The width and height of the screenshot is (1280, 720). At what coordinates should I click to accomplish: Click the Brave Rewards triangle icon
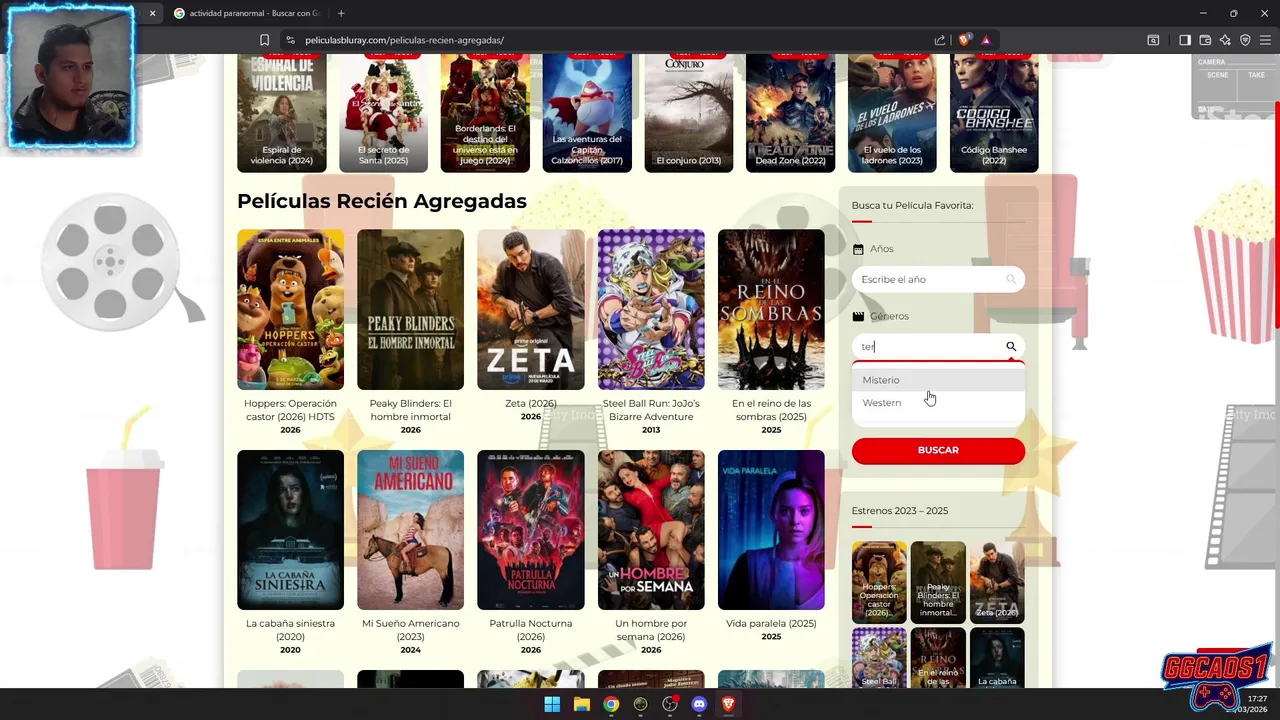coord(986,40)
